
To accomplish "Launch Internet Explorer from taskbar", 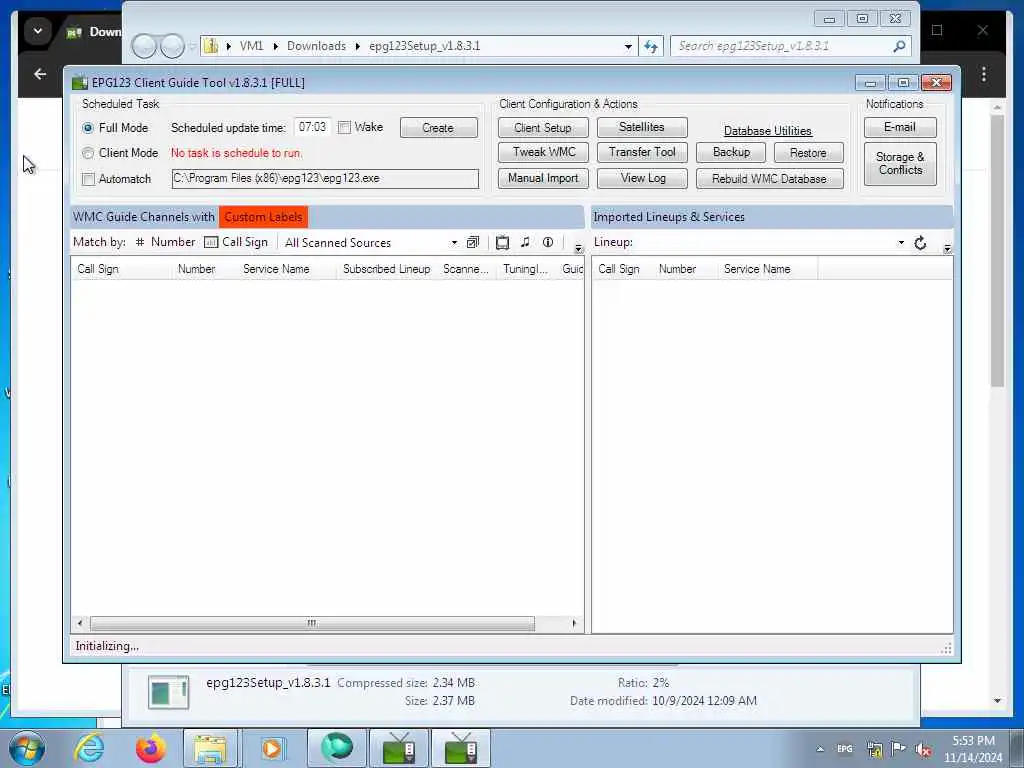I will coord(89,748).
